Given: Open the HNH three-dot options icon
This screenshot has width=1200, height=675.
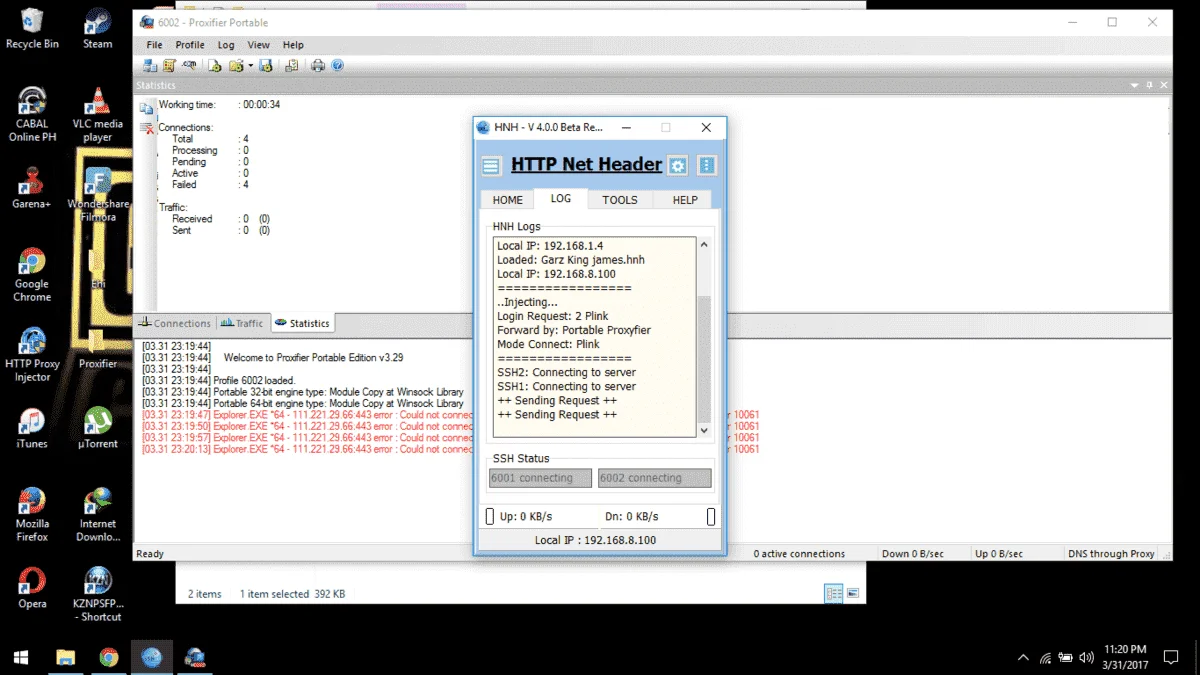Looking at the screenshot, I should click(x=707, y=166).
